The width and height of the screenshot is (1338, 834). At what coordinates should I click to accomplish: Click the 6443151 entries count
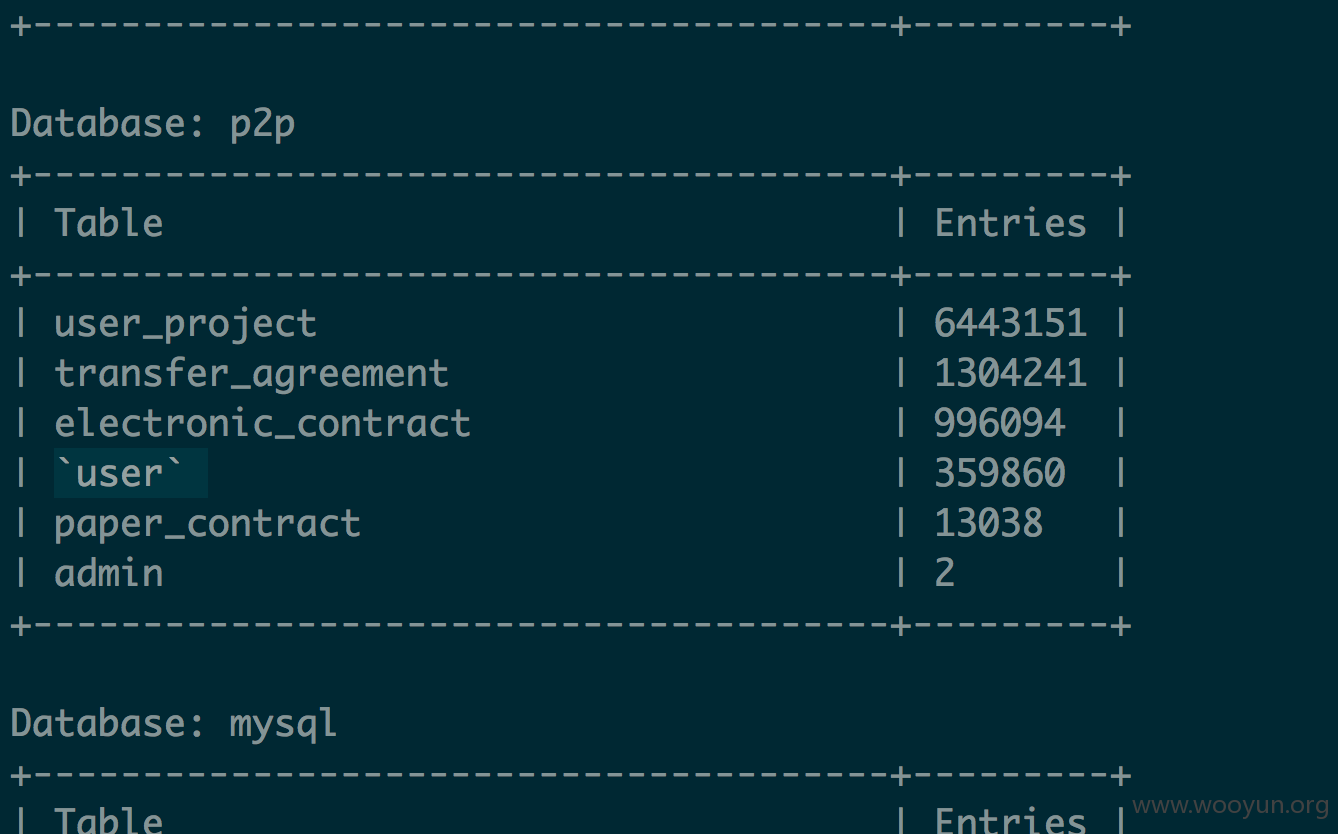[x=1010, y=323]
